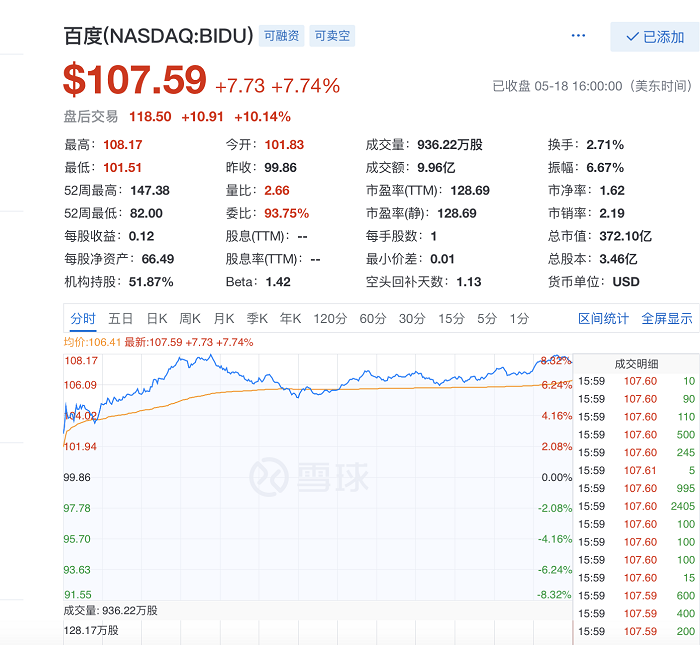The height and width of the screenshot is (645, 700).
Task: Click the 货币单位 value USD
Action: (626, 282)
